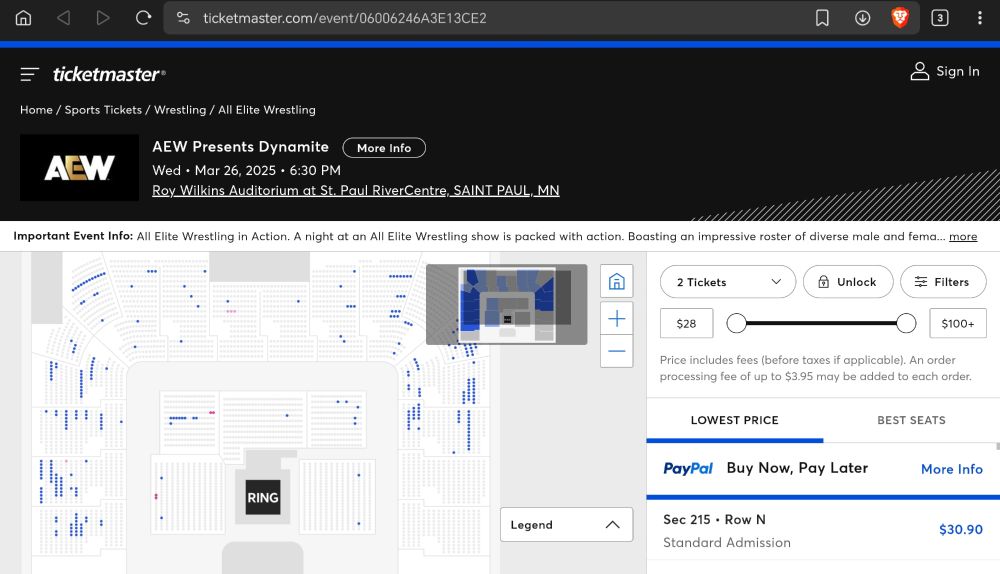1000x574 pixels.
Task: Select the Sec 215 Row N ticket listing
Action: 823,530
